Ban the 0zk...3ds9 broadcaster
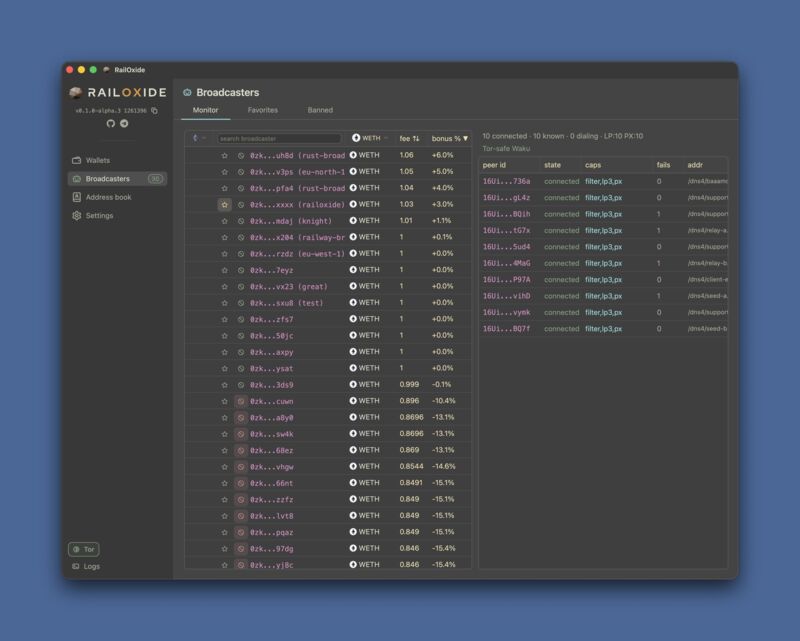800x641 pixels. click(x=241, y=385)
